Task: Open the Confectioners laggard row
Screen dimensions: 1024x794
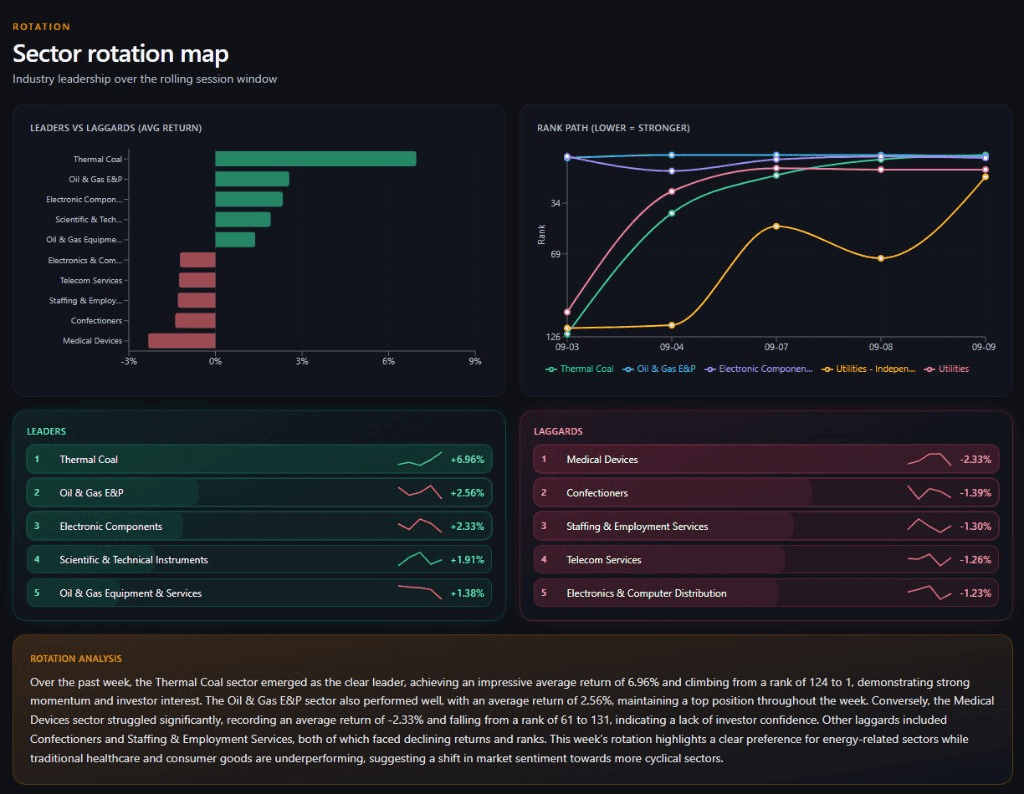Action: [766, 492]
